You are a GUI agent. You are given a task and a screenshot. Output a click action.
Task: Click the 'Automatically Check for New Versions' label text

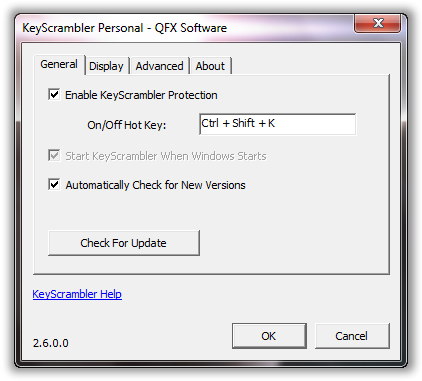click(155, 185)
